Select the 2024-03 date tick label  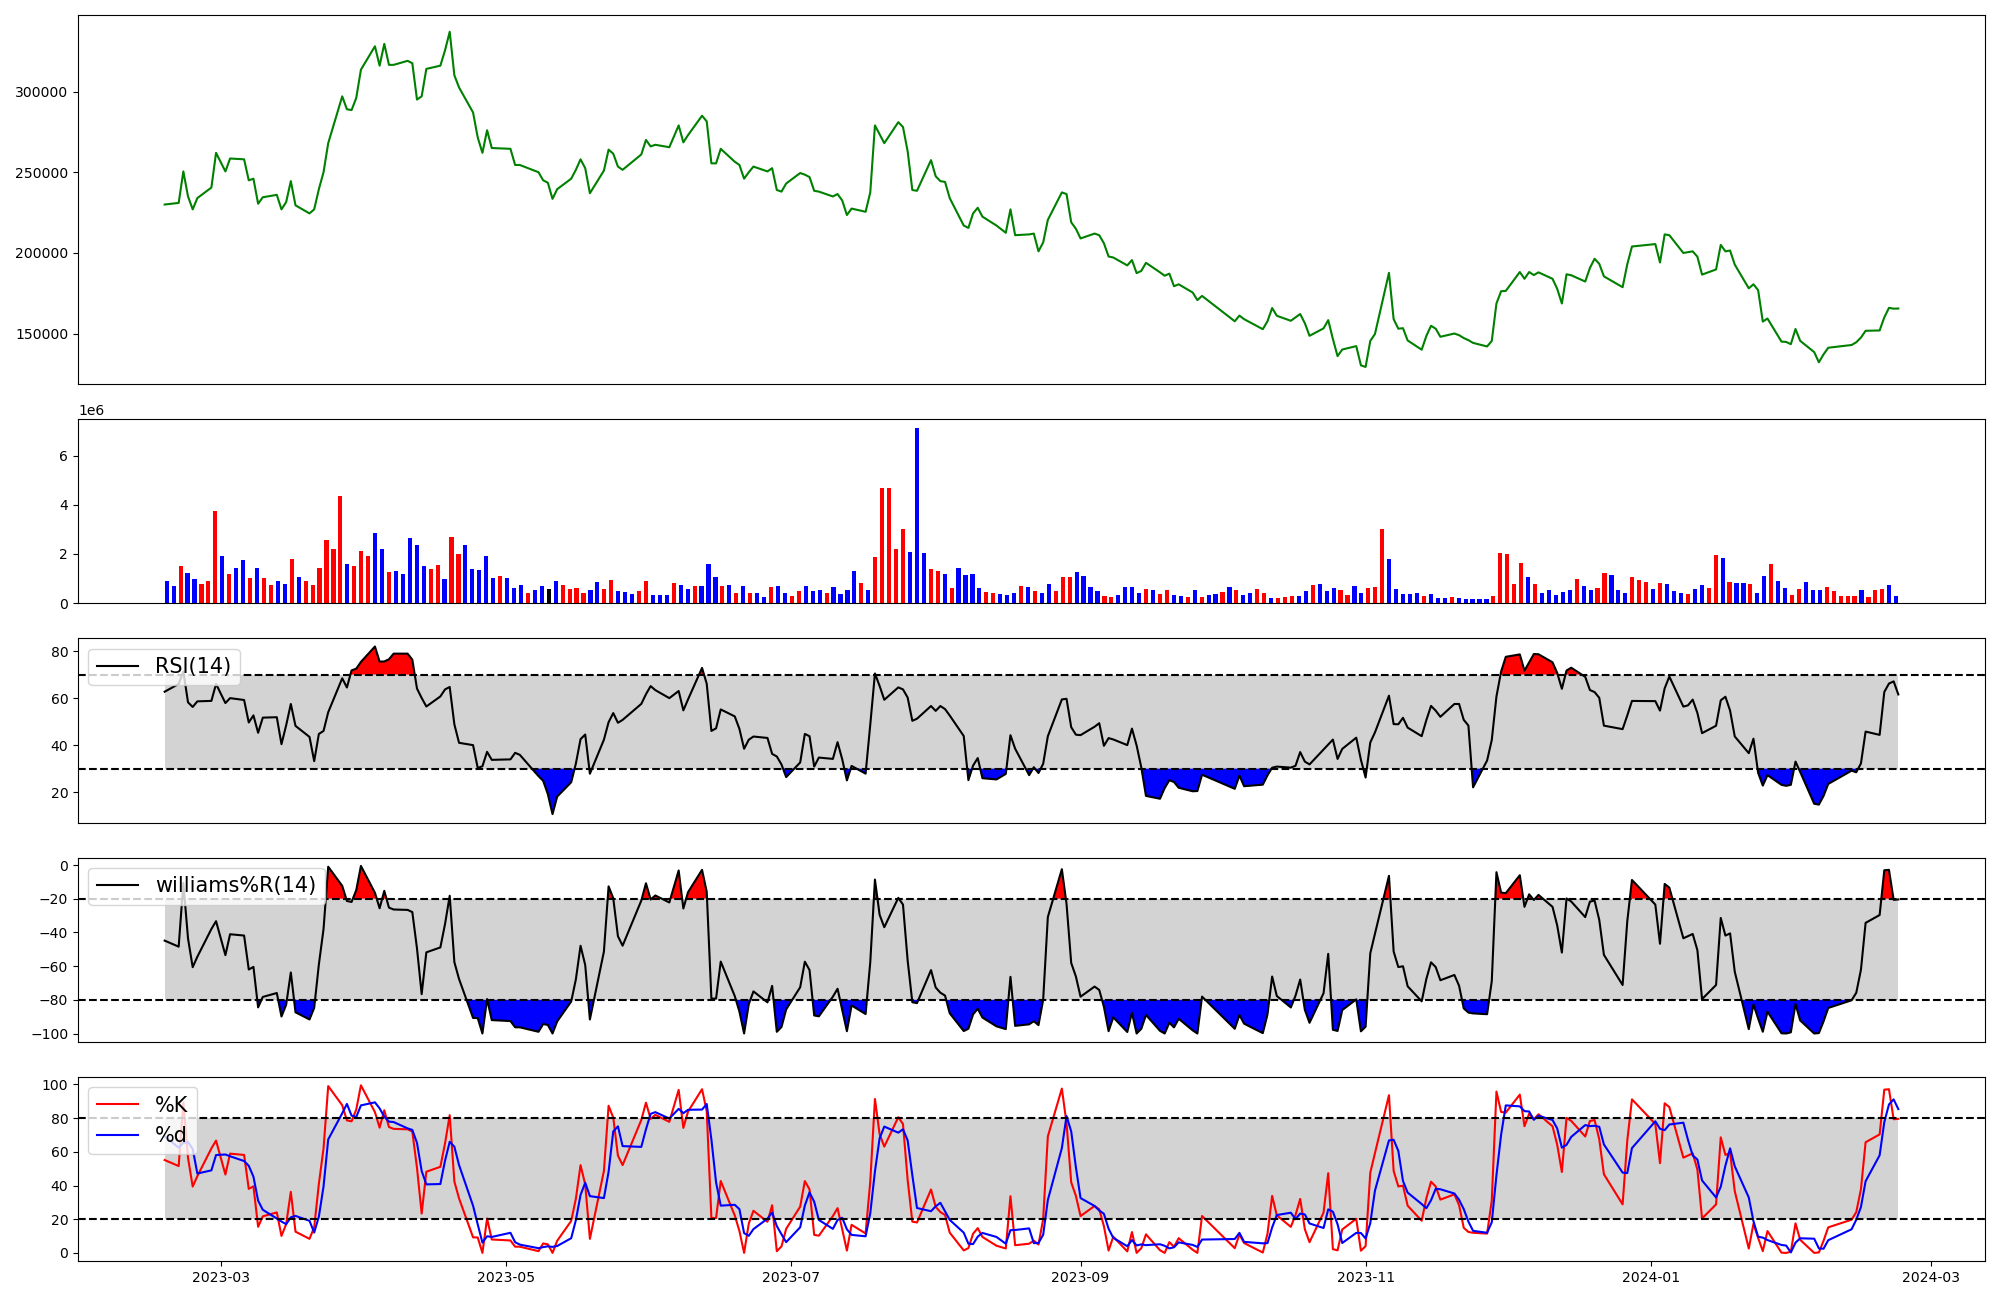1931,1277
